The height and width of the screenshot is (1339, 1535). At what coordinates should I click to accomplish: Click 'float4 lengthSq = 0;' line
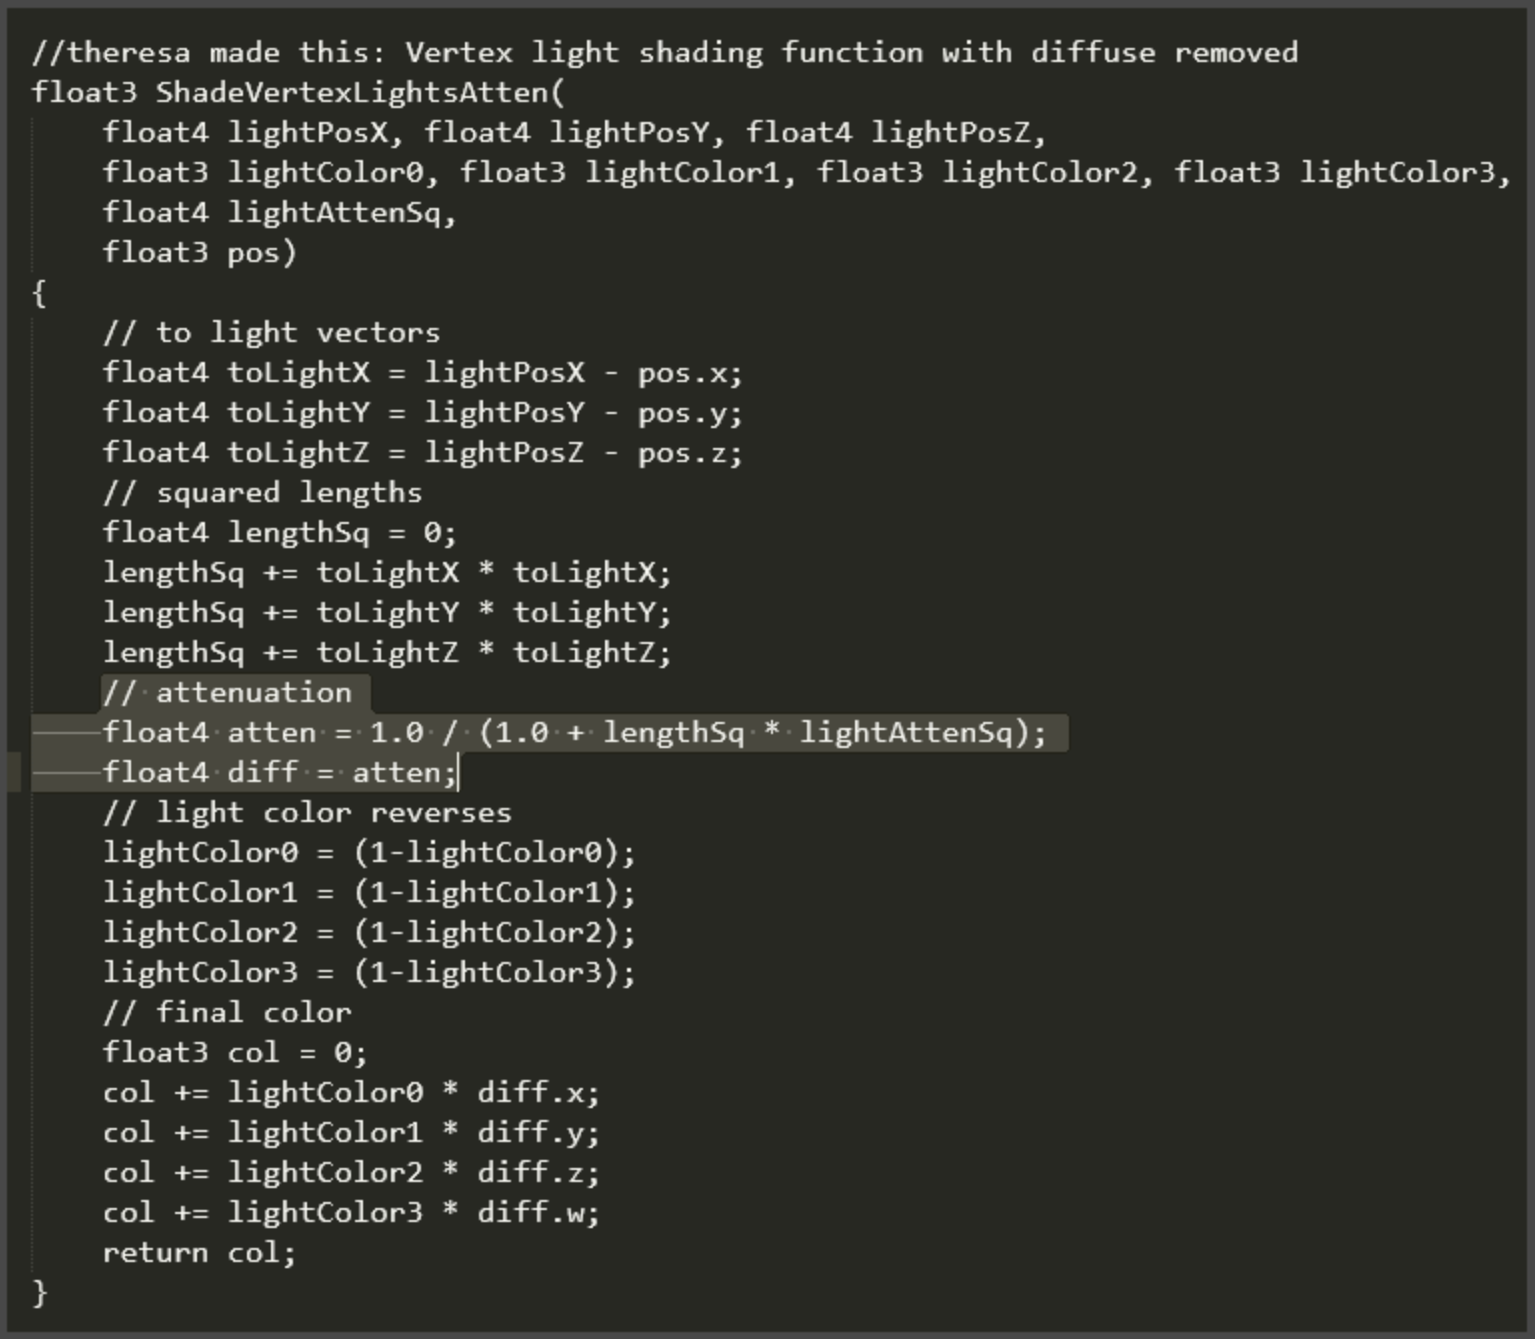(x=280, y=533)
